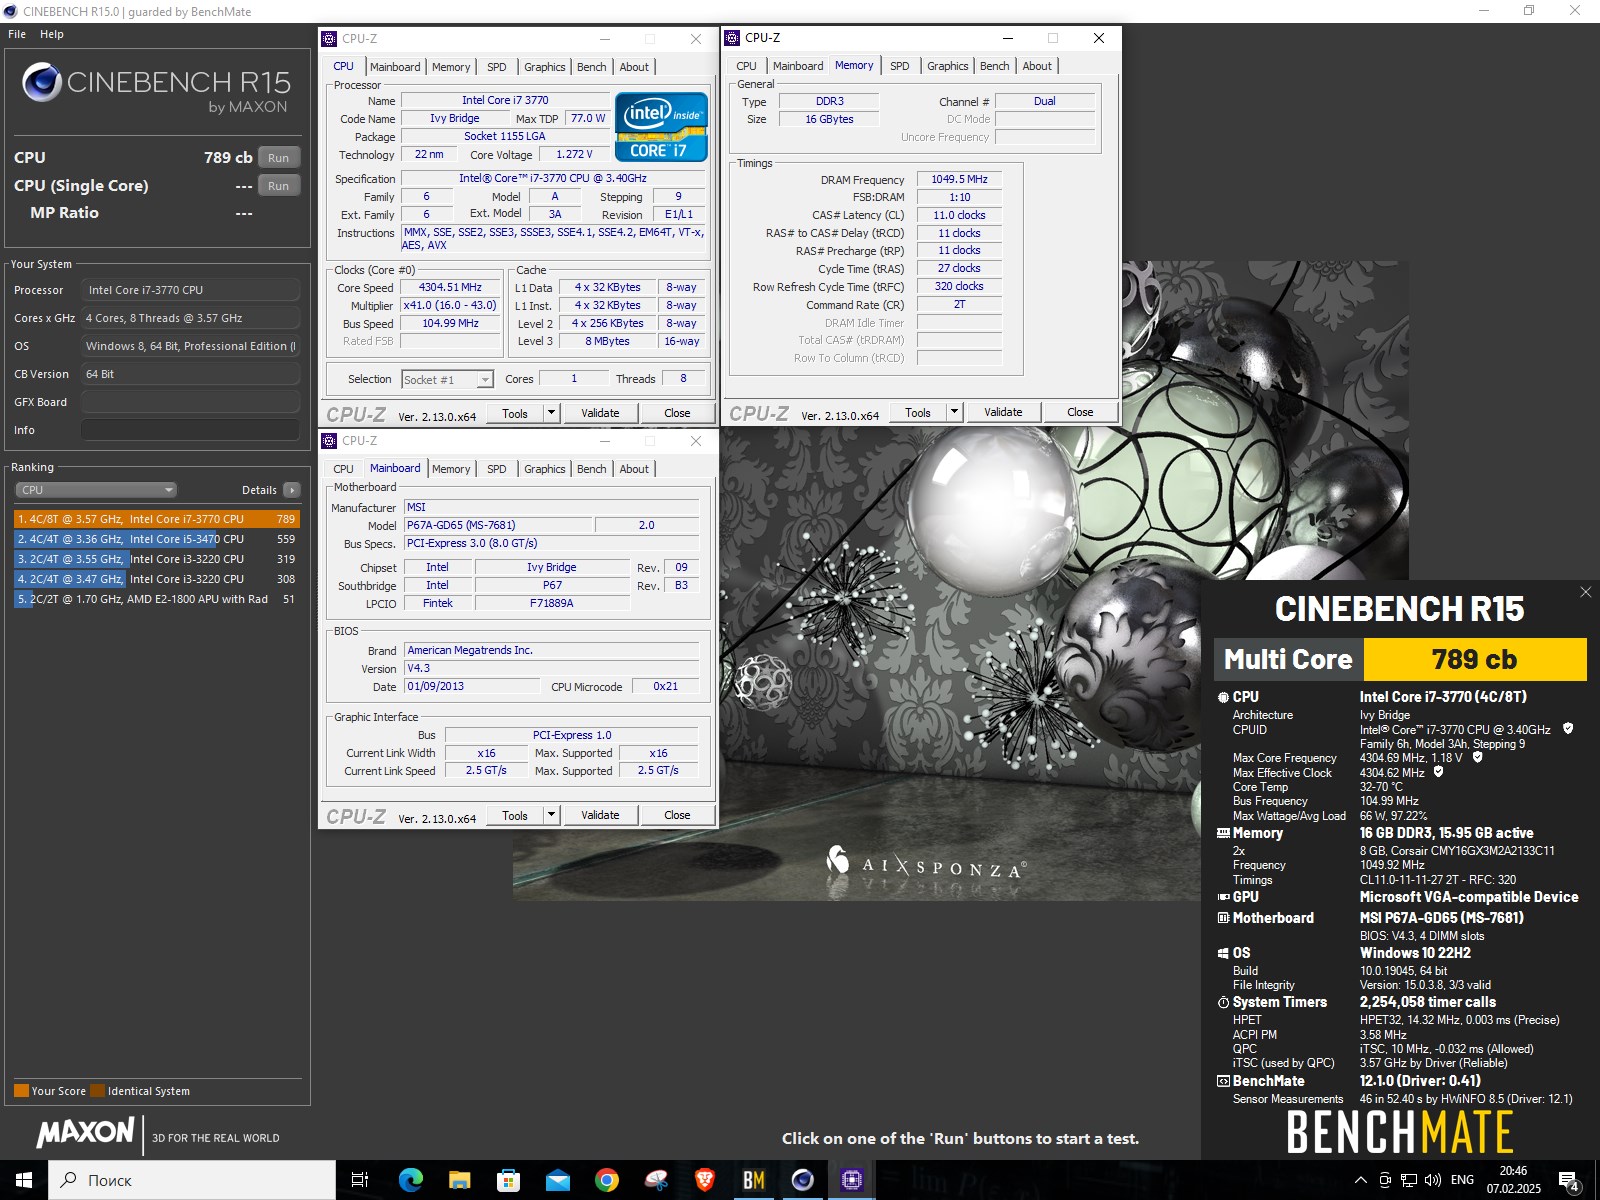Run the CPU Single Core benchmark
Screen dimensions: 1600x1200
pyautogui.click(x=279, y=186)
